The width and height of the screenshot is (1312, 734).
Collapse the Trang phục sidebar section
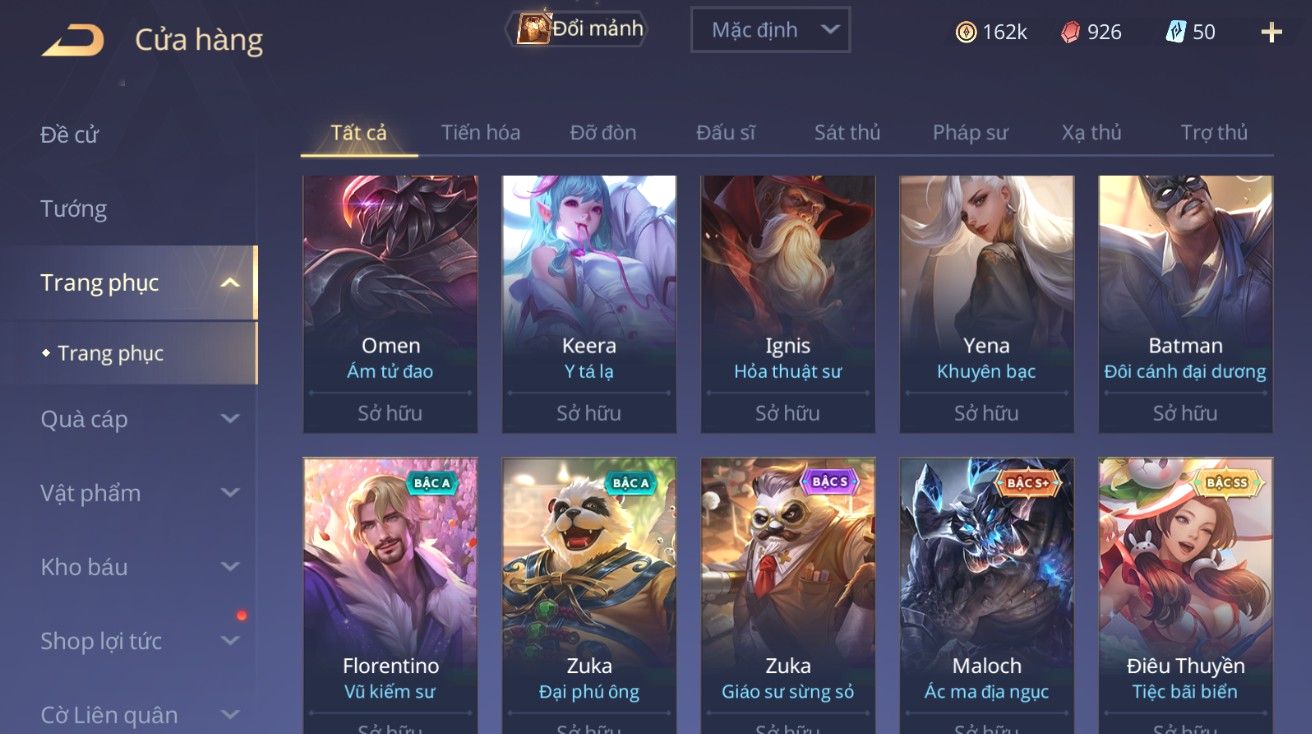230,283
